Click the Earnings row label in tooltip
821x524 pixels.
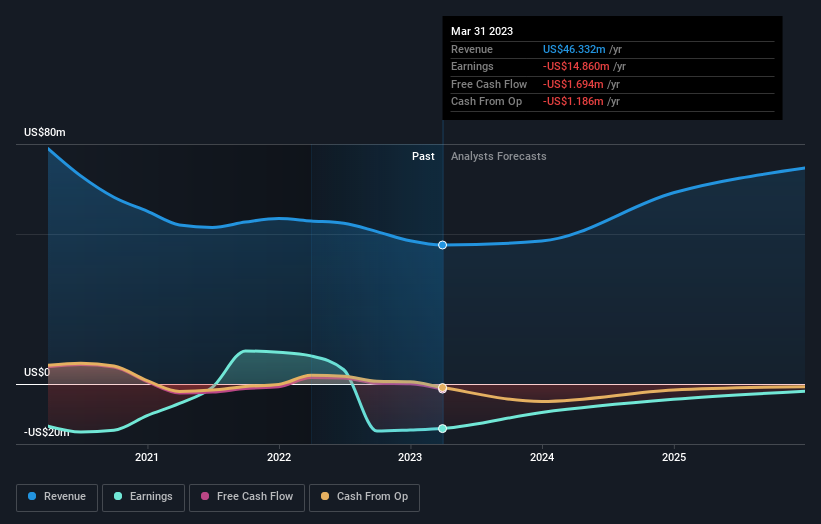472,66
